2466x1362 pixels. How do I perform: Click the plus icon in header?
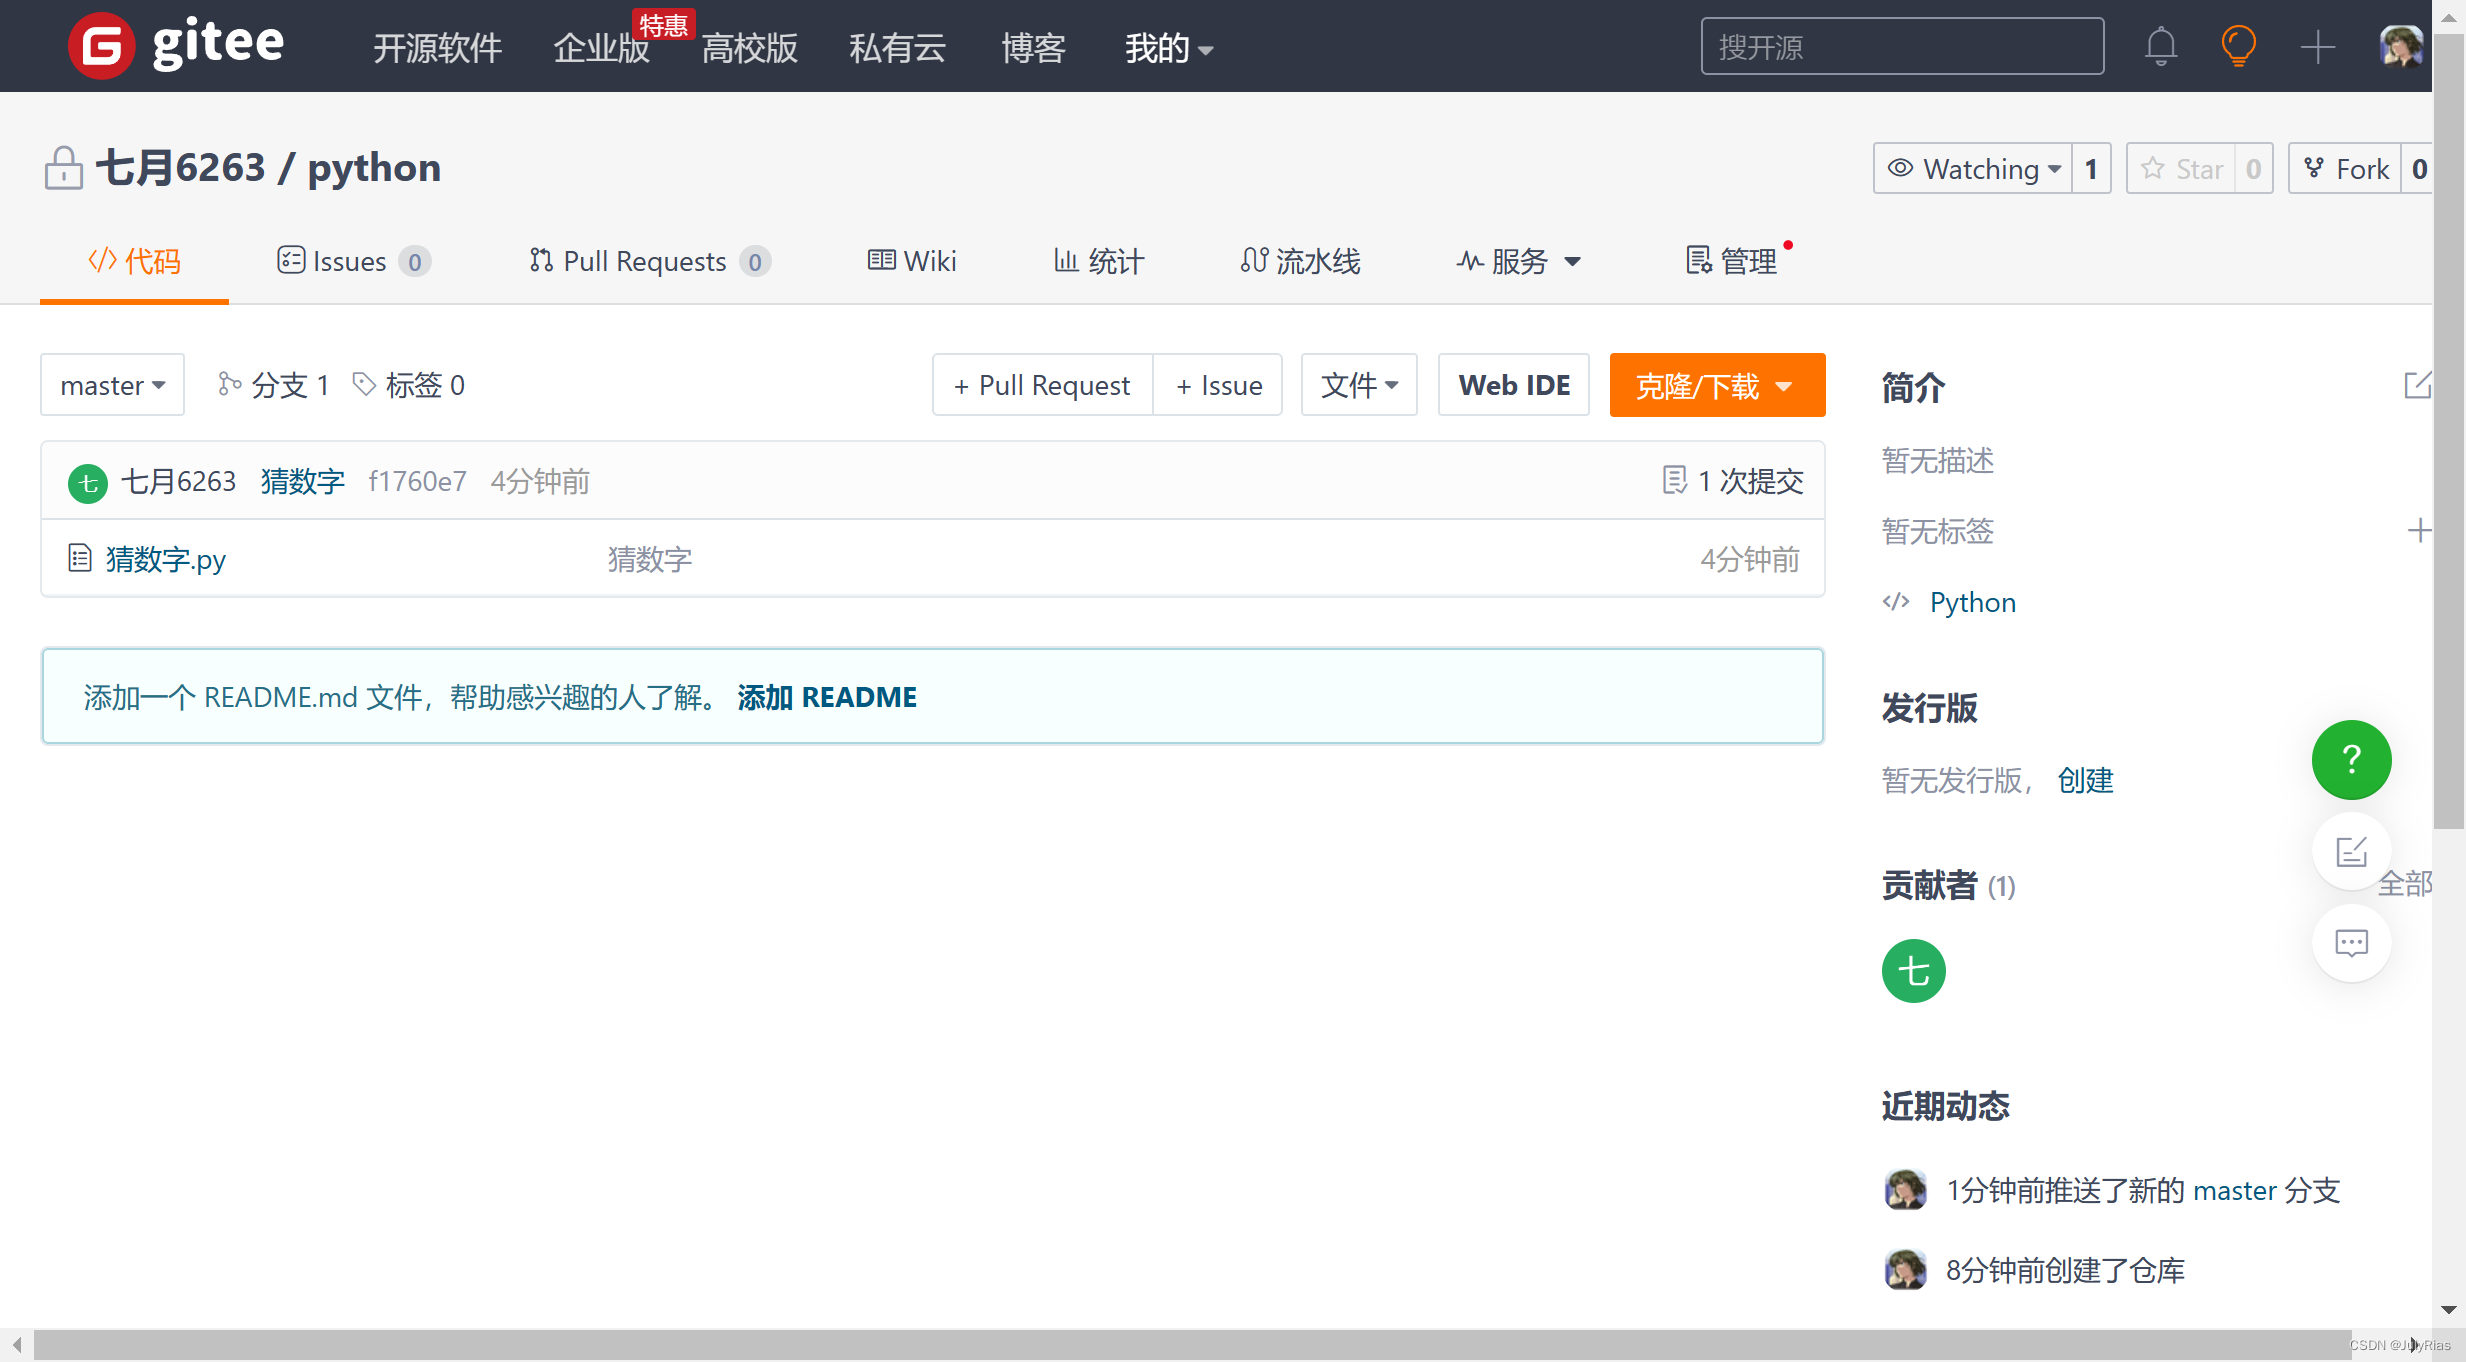click(2317, 46)
